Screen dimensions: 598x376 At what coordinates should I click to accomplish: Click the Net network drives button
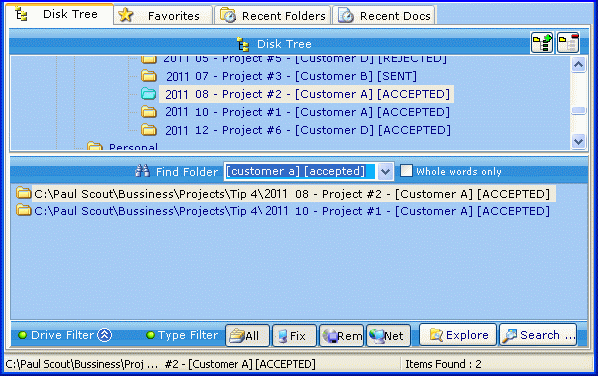tap(388, 336)
